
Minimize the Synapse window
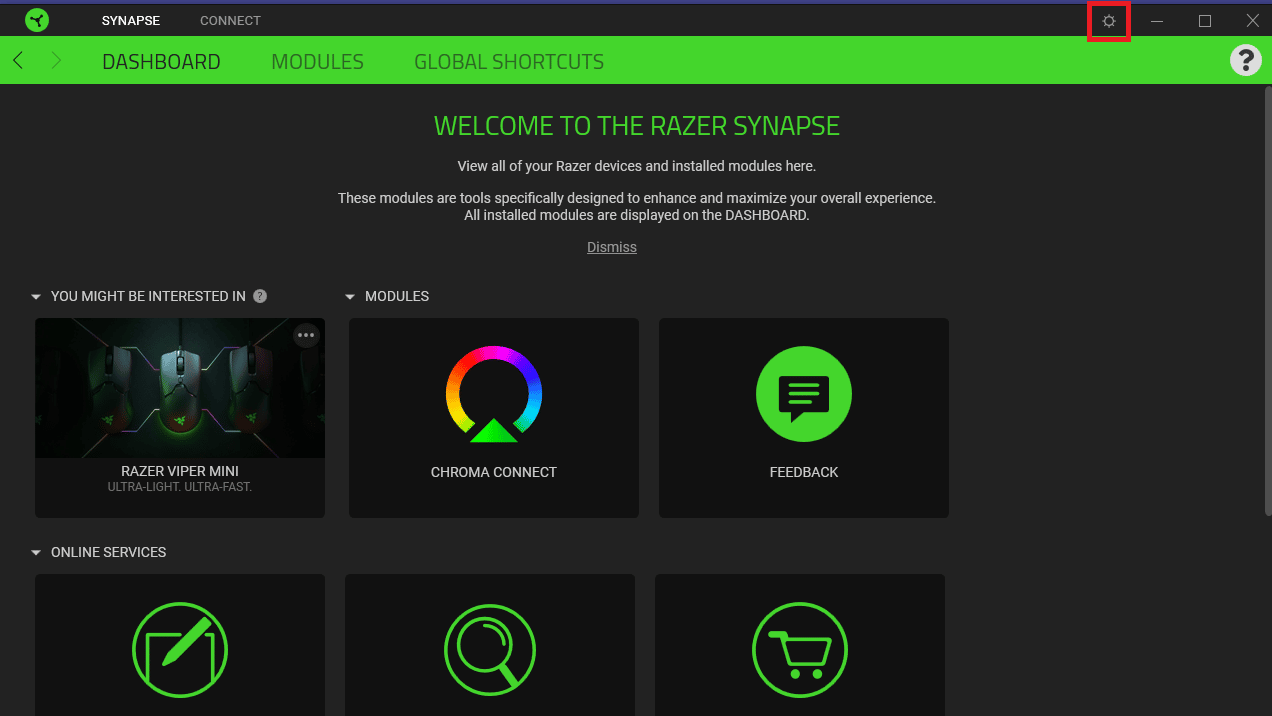[x=1156, y=21]
